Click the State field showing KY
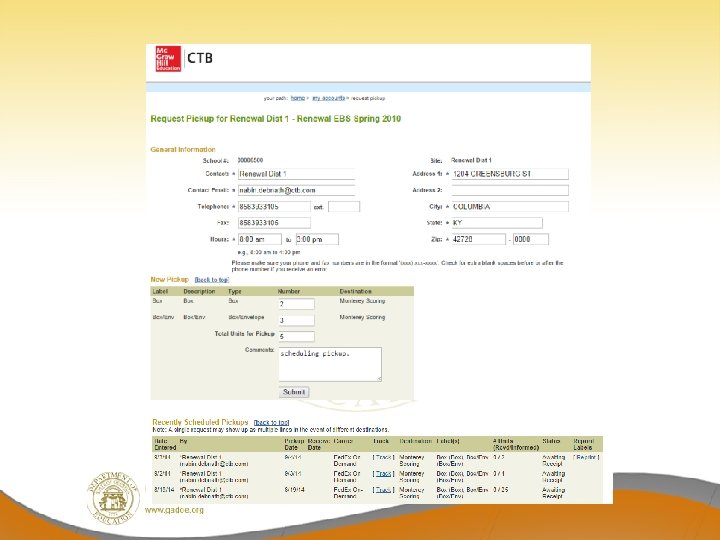 click(x=497, y=223)
